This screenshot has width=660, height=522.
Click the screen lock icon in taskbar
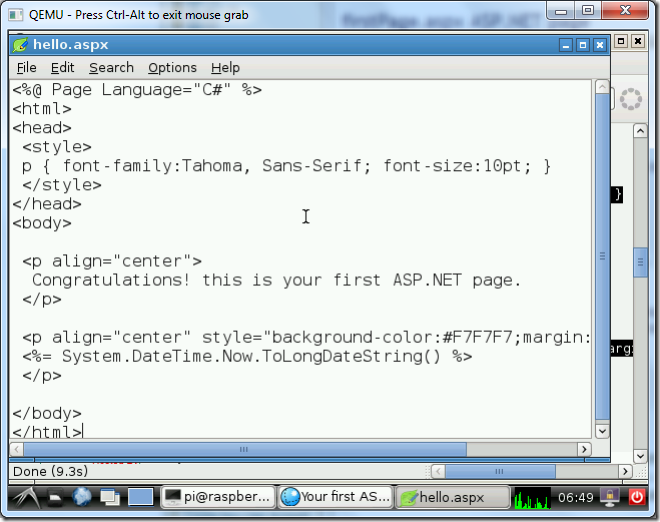pos(609,497)
